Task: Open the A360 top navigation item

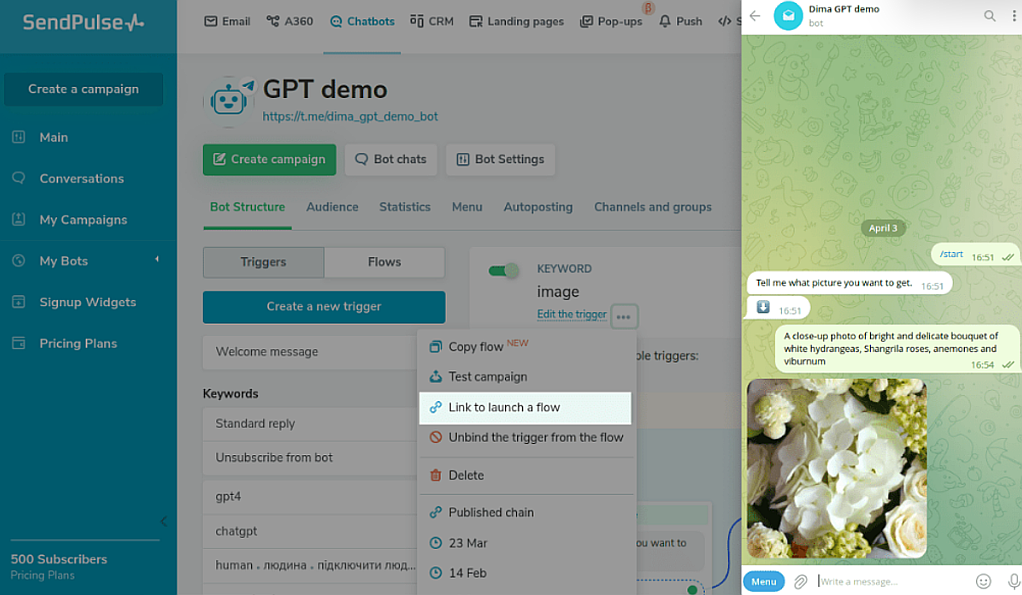Action: 290,22
